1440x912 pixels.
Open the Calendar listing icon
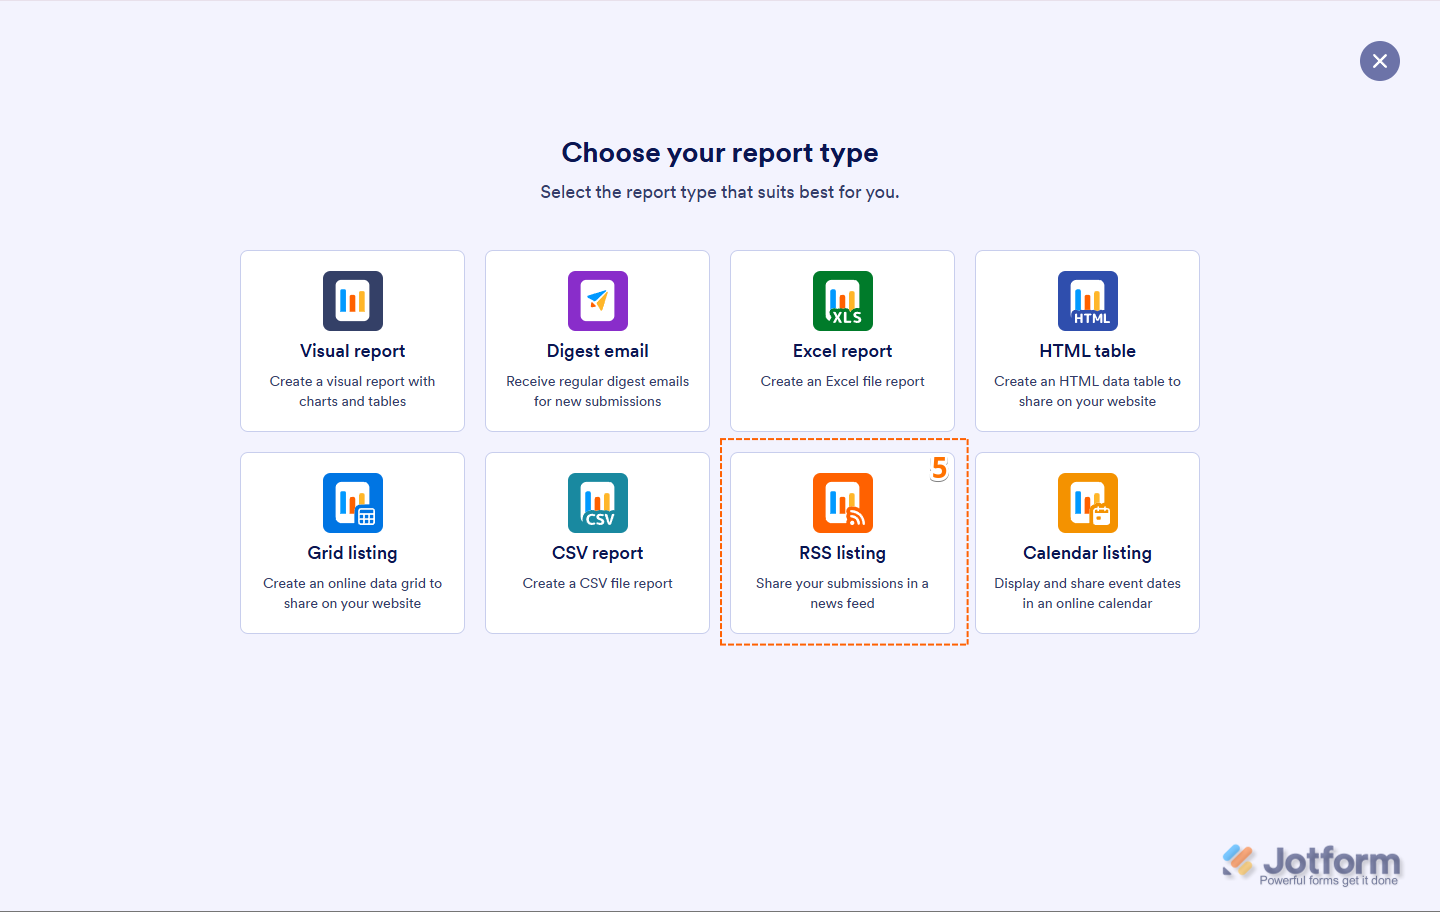coord(1087,503)
